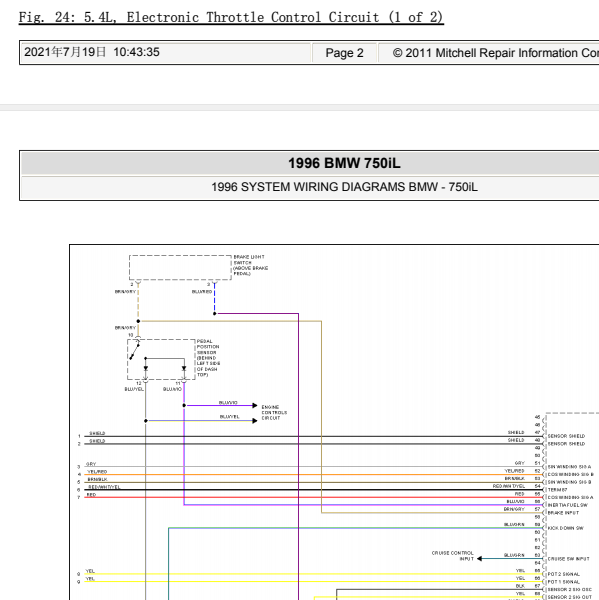
Task: Click the Brake Light Switch dashed box
Action: 180,267
